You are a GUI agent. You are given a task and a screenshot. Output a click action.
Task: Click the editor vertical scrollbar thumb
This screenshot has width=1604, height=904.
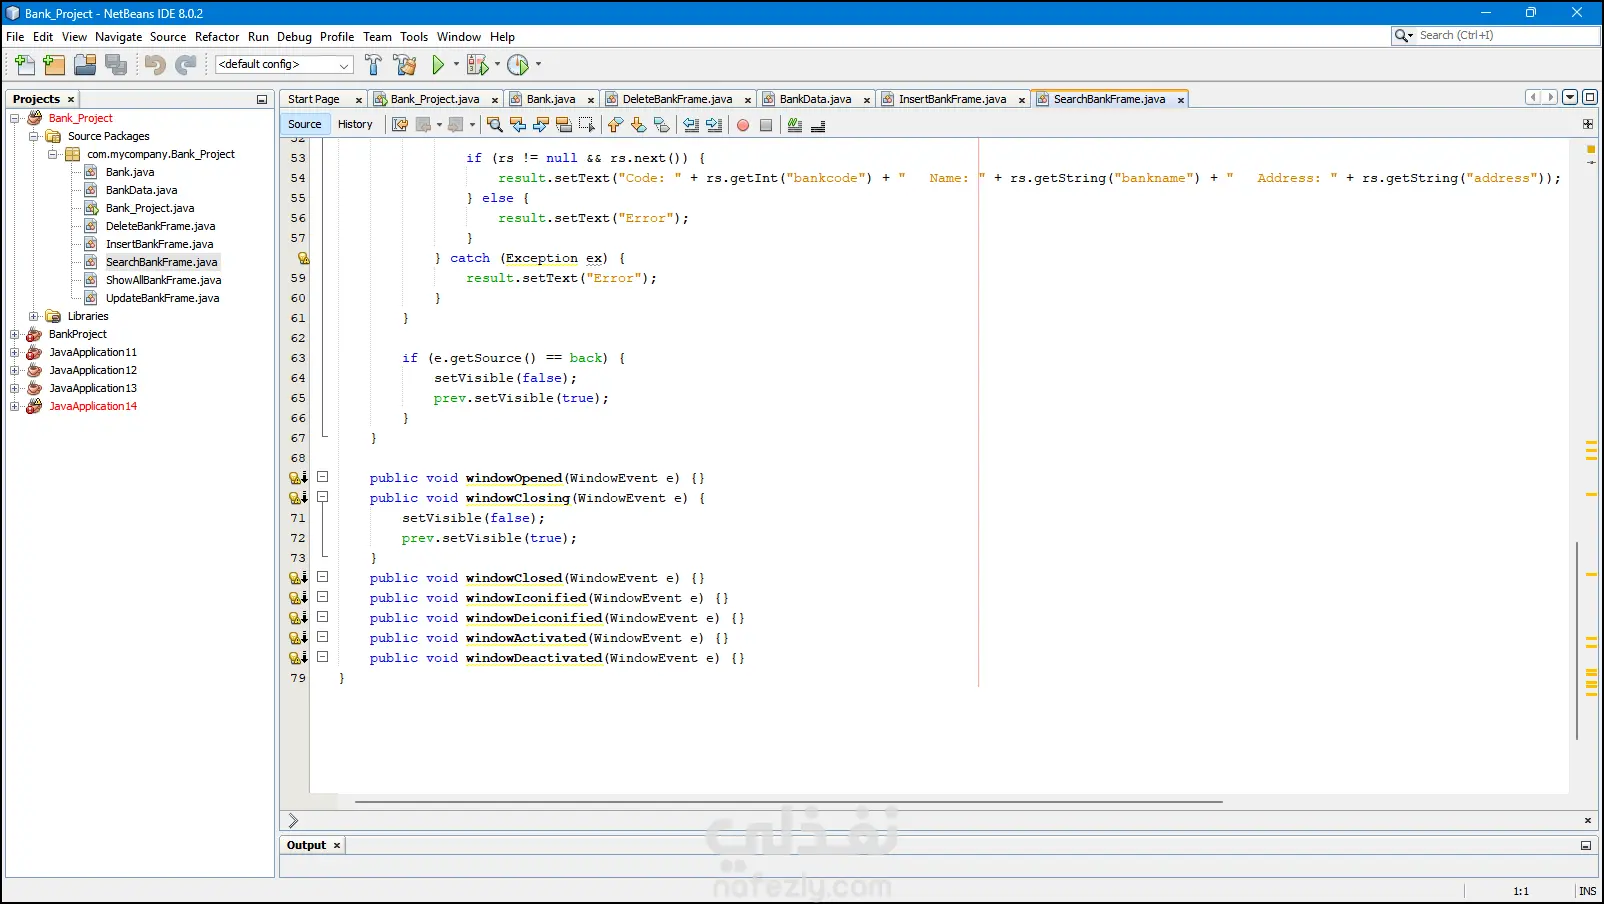[1577, 640]
